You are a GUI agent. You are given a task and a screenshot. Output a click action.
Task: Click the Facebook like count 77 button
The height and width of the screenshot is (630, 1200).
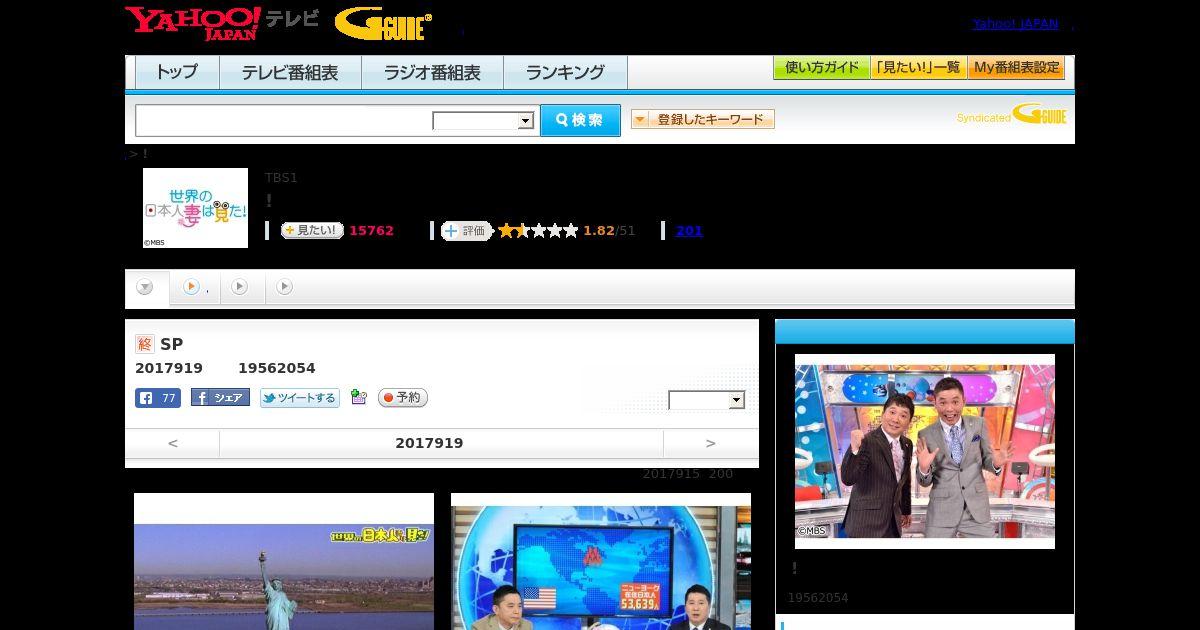tap(158, 398)
